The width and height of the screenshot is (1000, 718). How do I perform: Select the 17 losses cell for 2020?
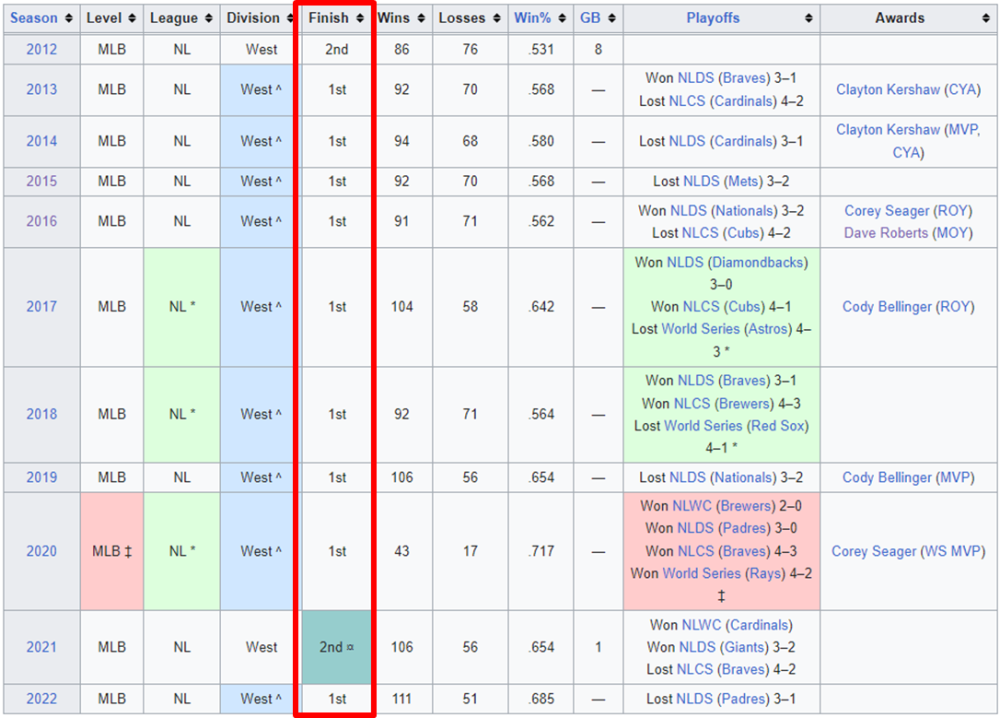tap(470, 551)
